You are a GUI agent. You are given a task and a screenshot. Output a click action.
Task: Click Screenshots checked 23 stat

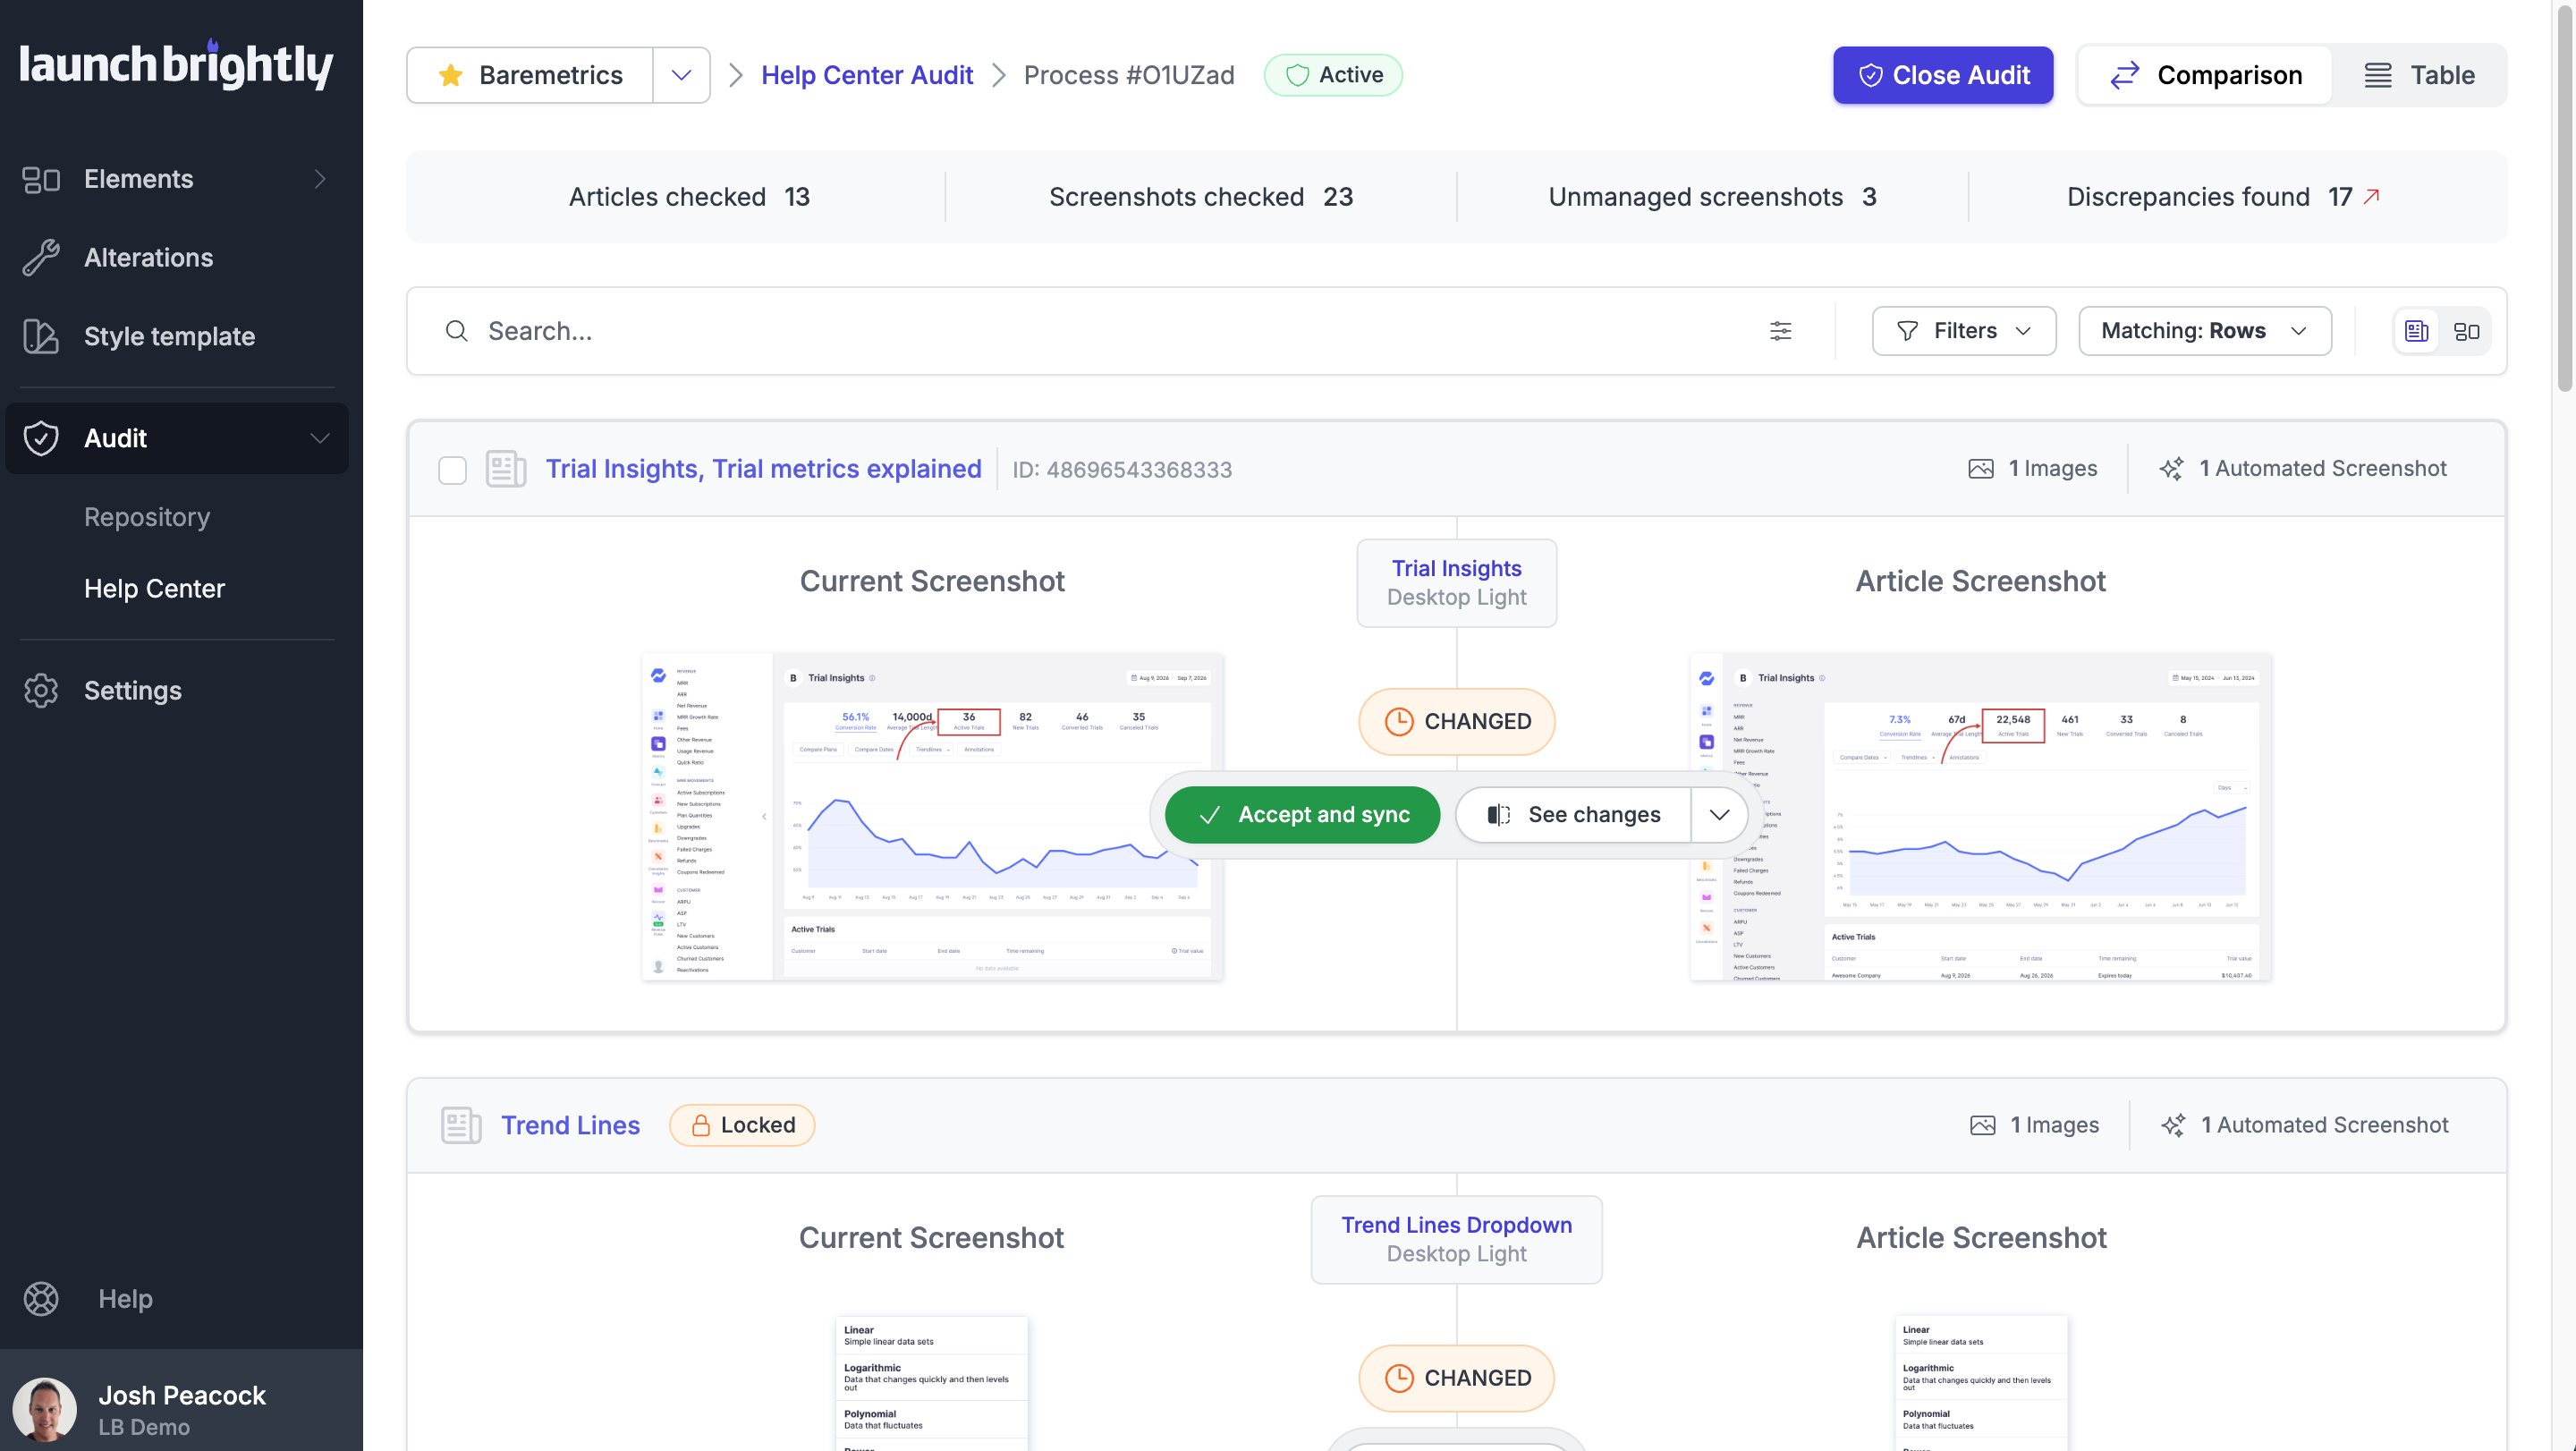point(1200,197)
